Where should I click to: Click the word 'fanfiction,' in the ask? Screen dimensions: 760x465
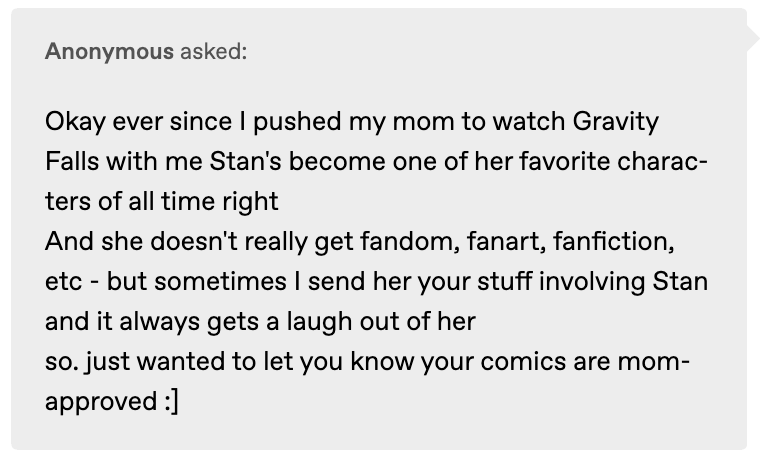[589, 241]
